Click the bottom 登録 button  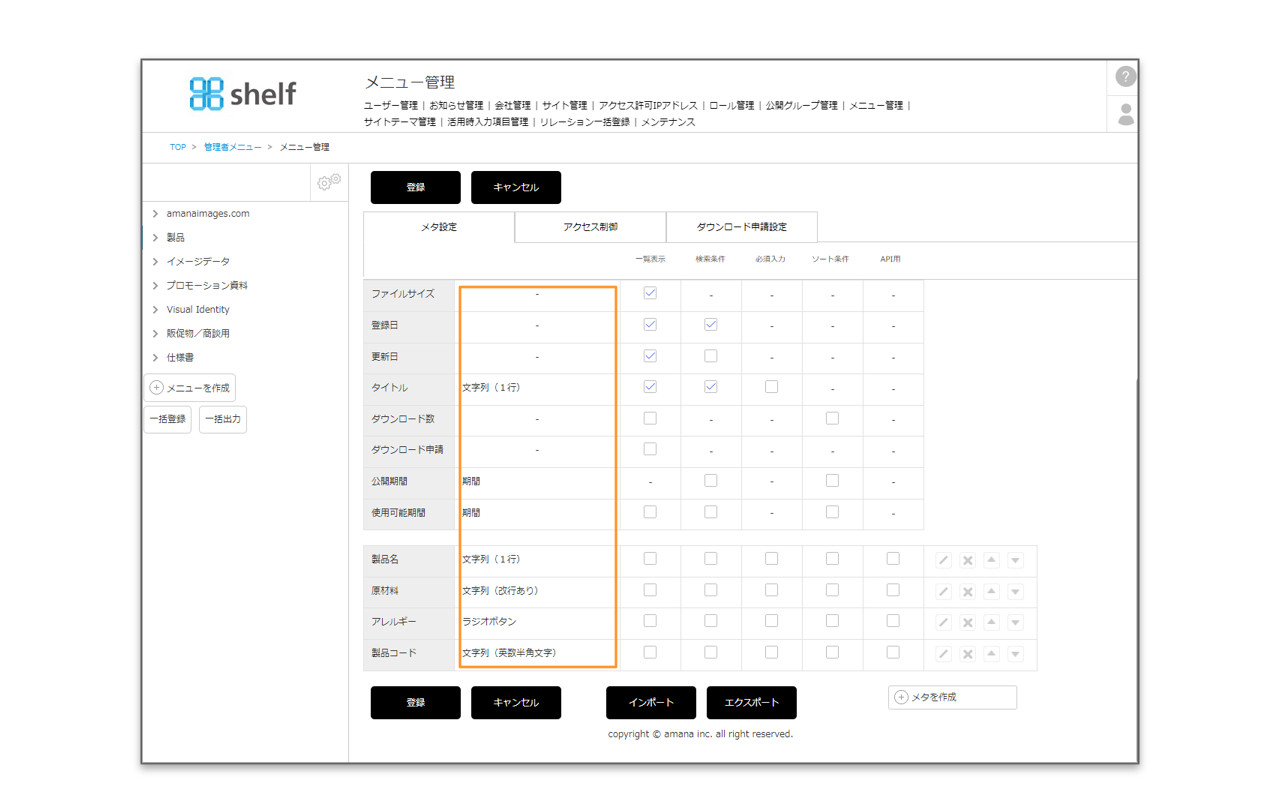click(416, 702)
